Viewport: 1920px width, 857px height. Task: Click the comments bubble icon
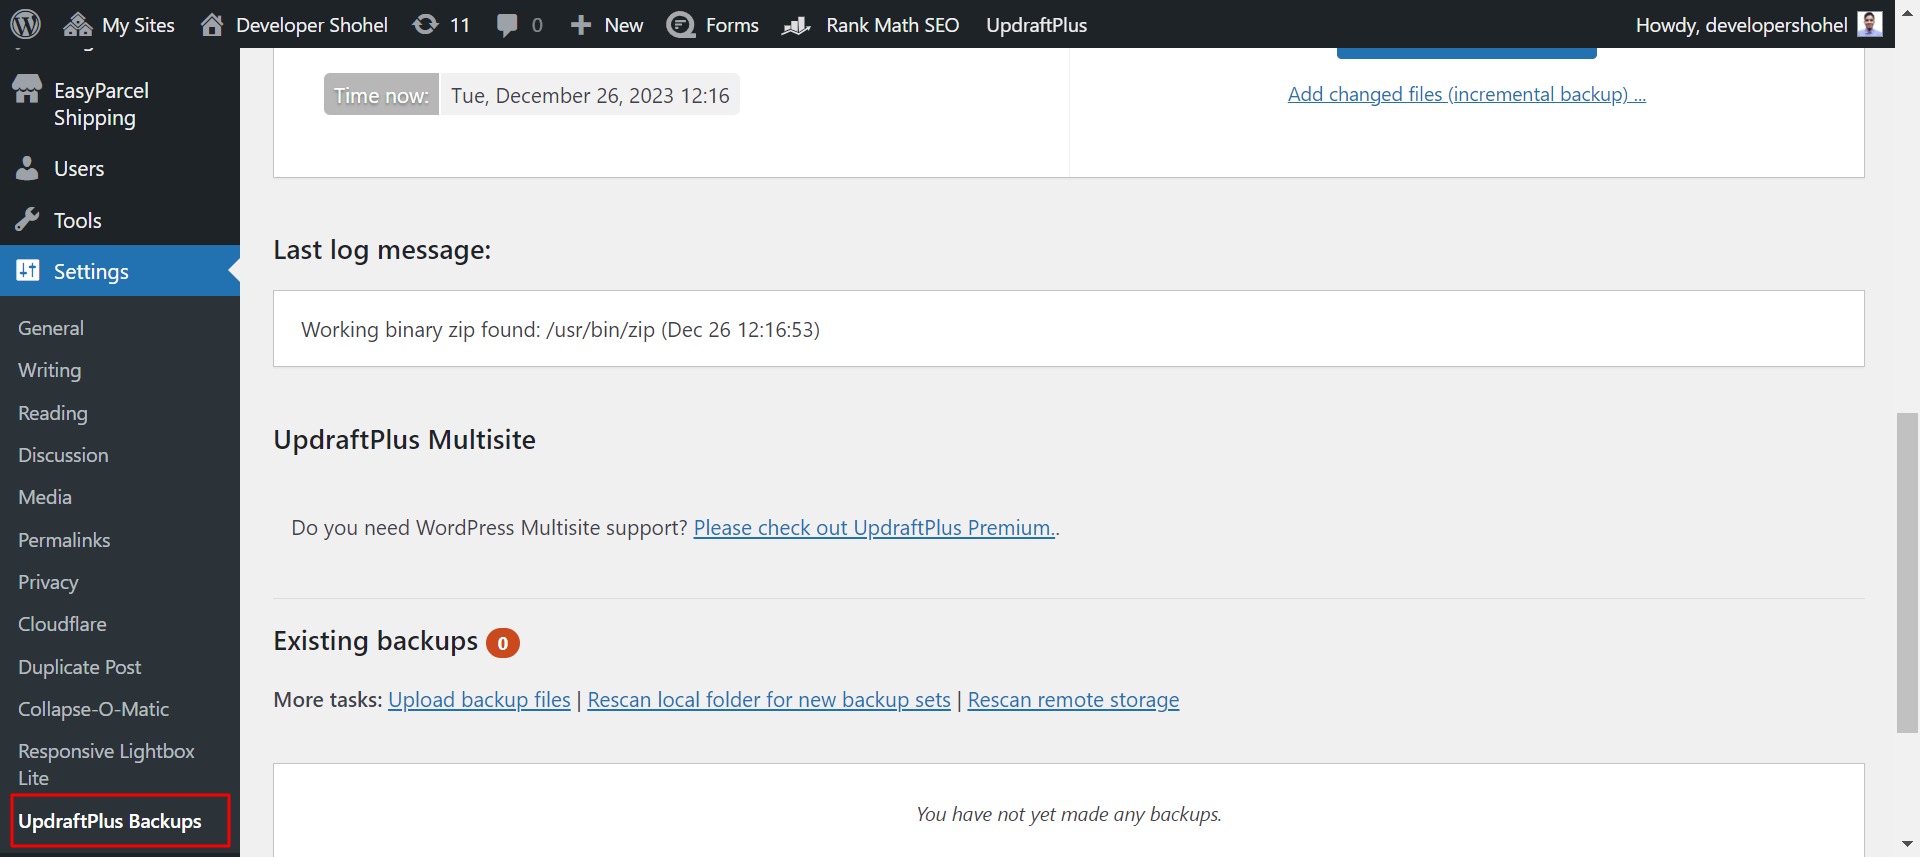coord(507,25)
